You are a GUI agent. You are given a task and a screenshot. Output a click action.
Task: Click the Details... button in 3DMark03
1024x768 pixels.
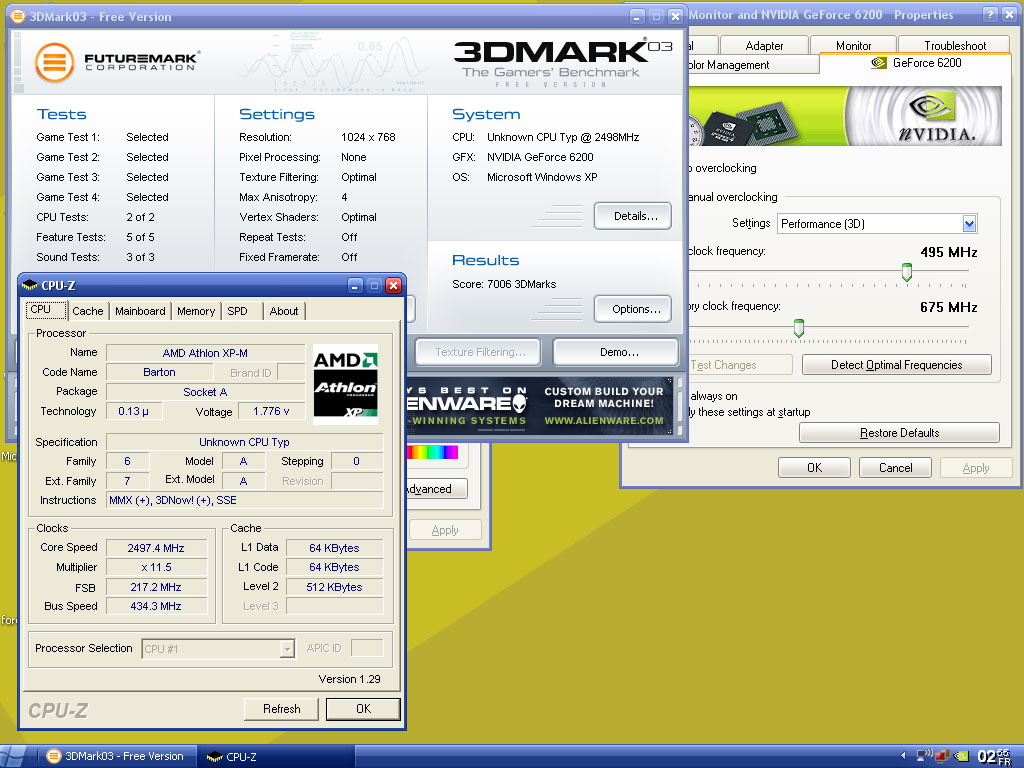(x=633, y=216)
